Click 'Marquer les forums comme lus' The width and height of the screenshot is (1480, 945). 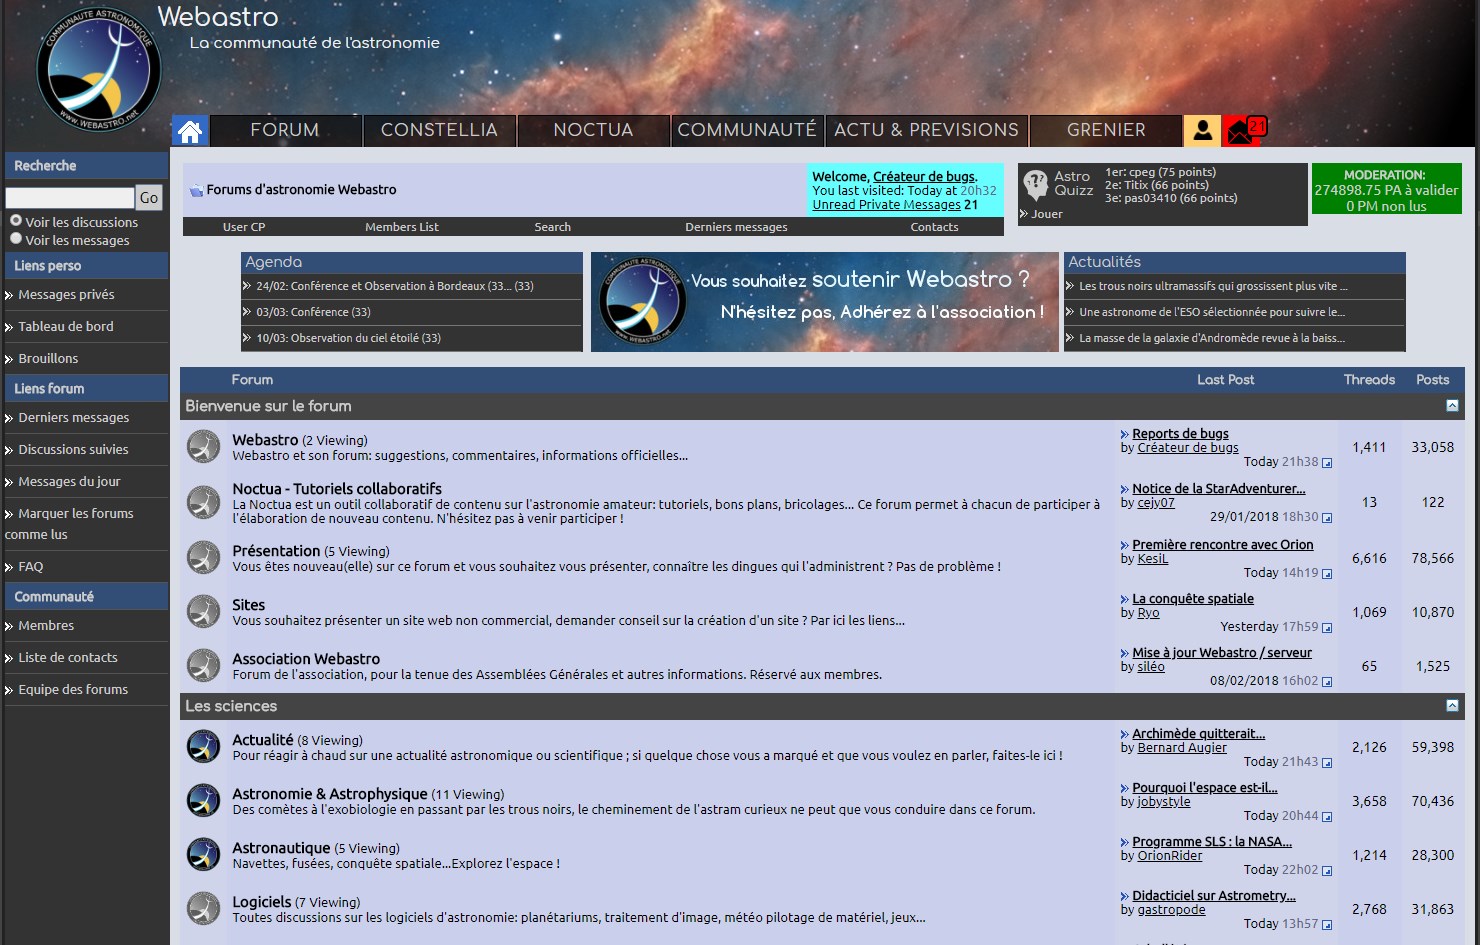click(70, 524)
